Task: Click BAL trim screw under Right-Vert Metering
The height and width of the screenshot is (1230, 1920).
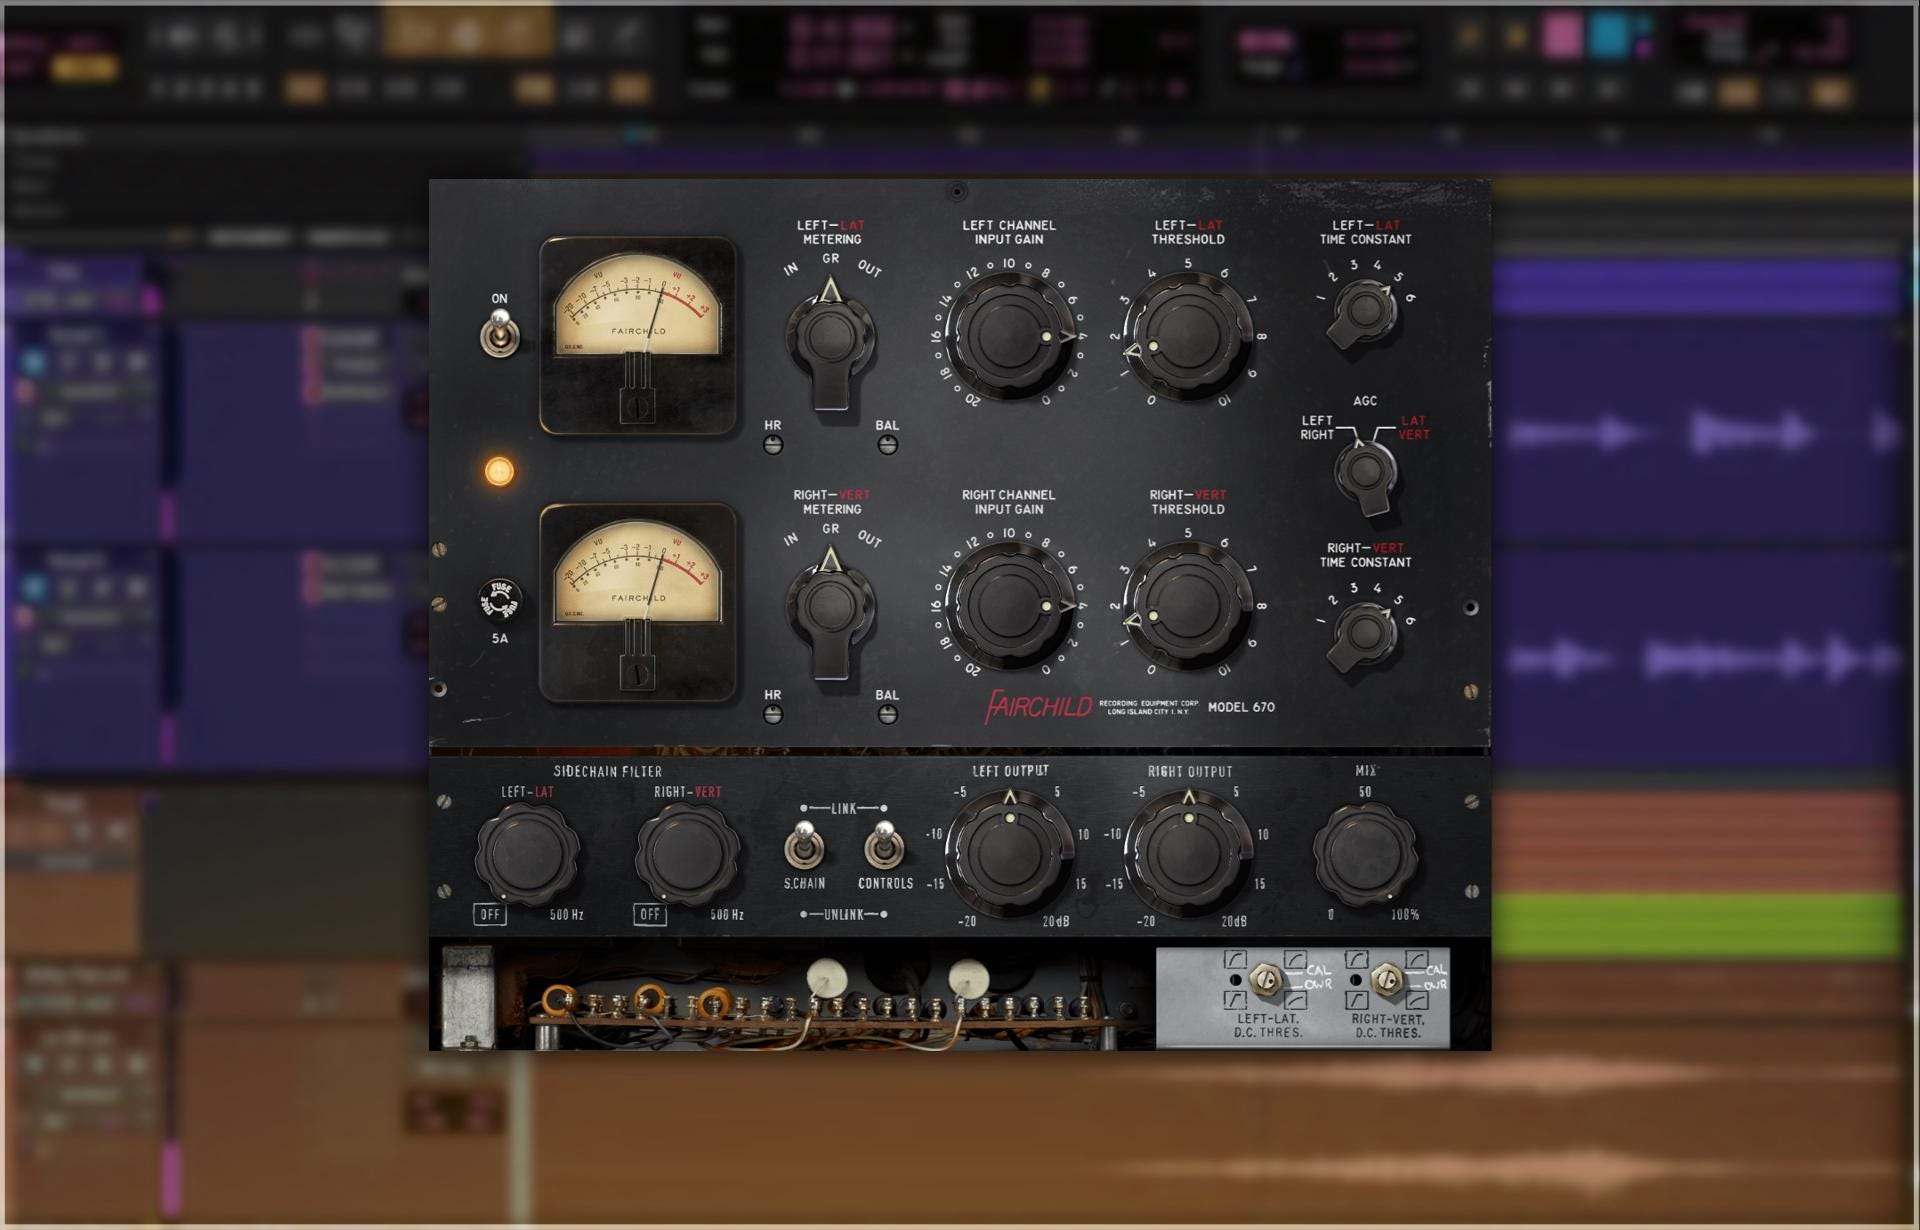Action: tap(887, 714)
